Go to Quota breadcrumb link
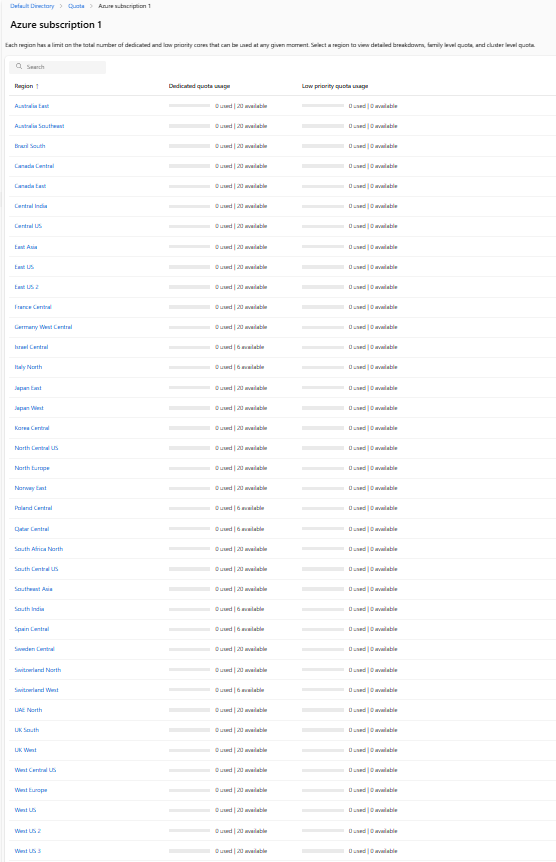The image size is (556, 862). tap(76, 6)
